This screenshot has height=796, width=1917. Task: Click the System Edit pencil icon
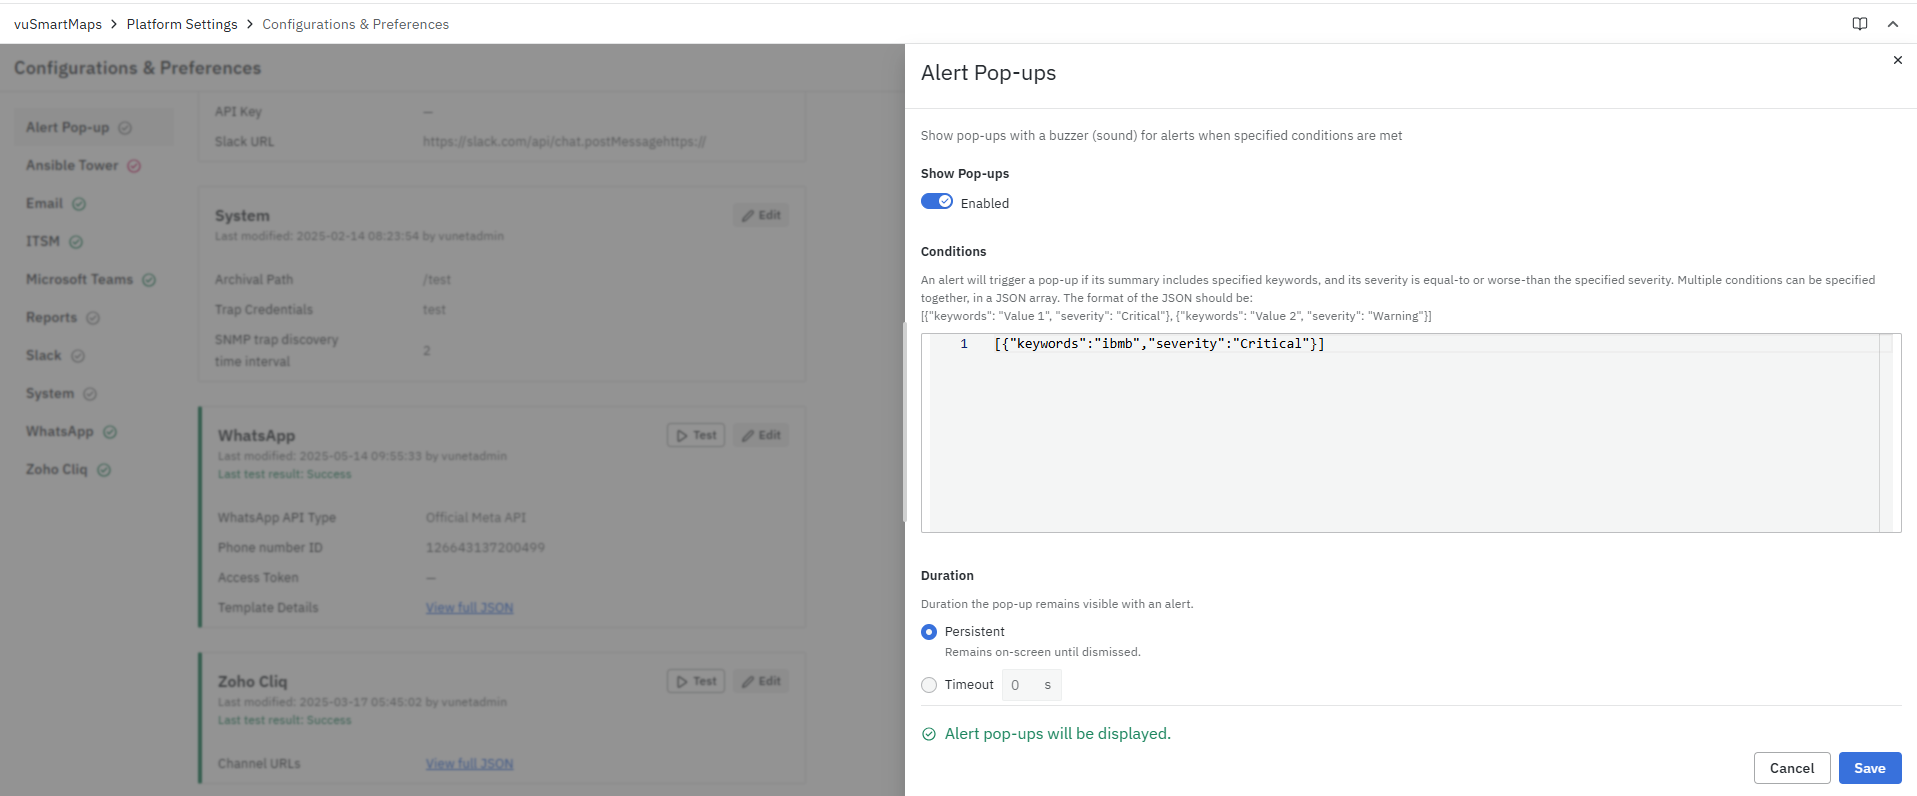(748, 216)
